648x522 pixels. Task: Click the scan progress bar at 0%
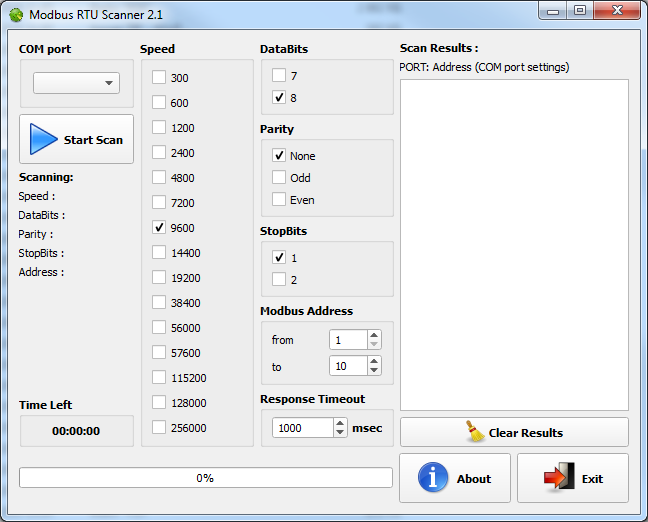coord(205,478)
